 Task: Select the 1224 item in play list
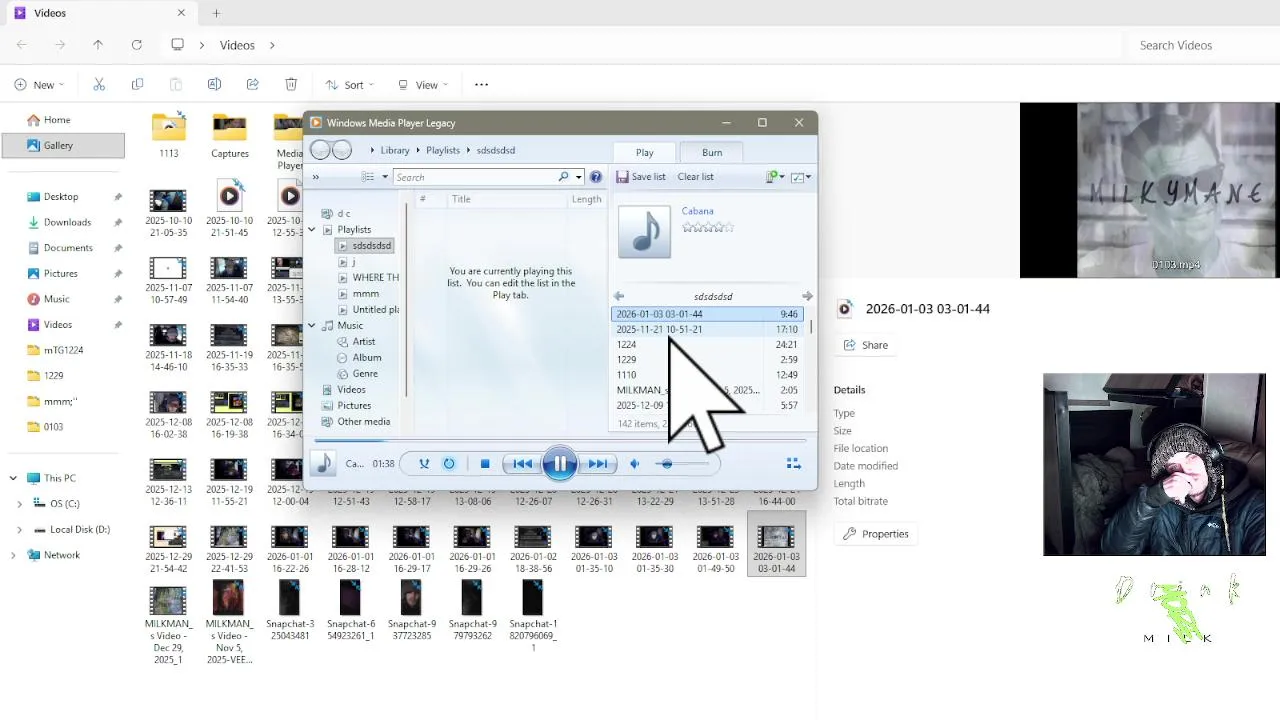pos(707,344)
